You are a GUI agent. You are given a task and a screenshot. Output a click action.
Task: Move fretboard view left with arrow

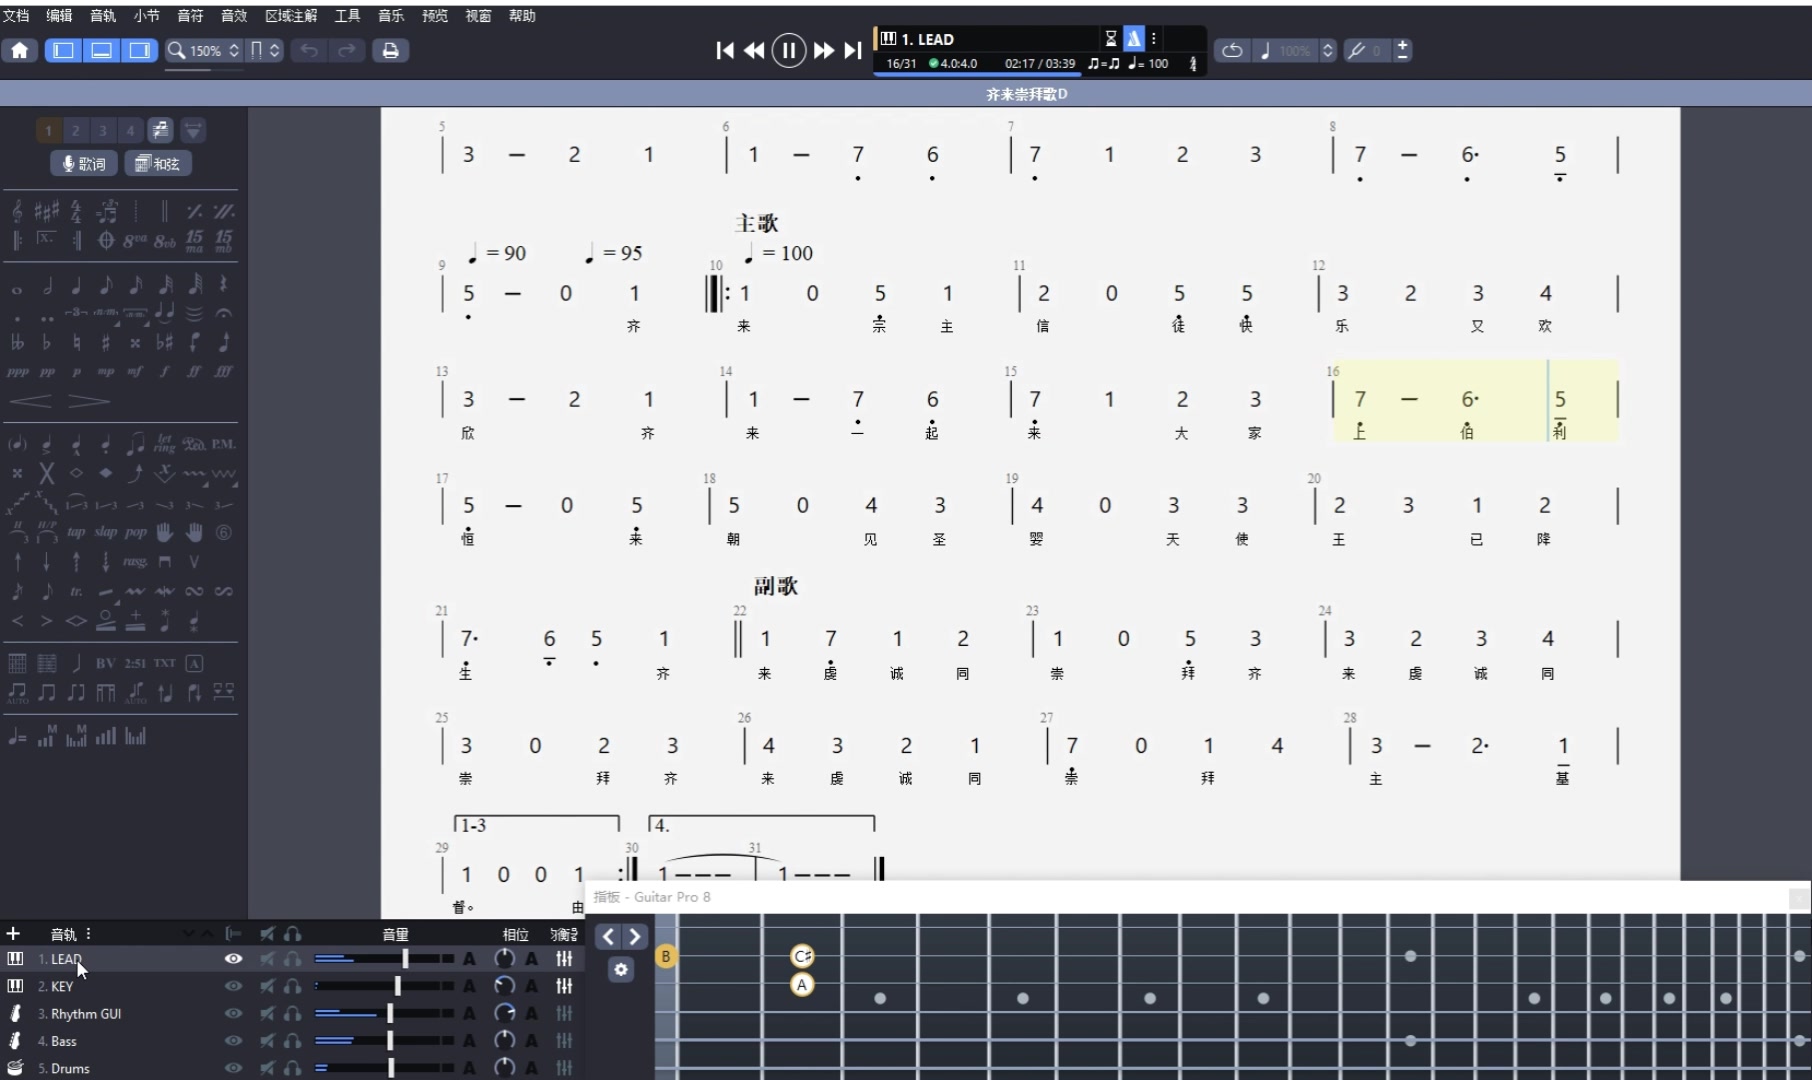608,937
